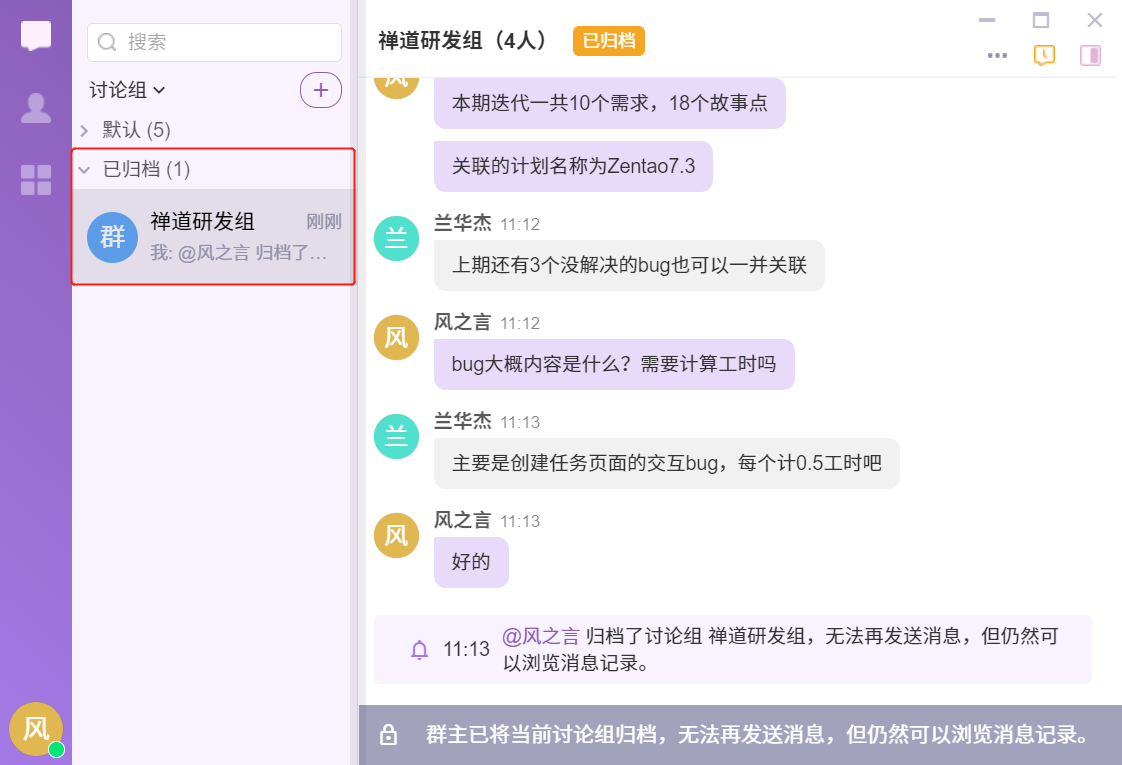Click the 禅道研发组（4人）chat title

pyautogui.click(x=464, y=41)
